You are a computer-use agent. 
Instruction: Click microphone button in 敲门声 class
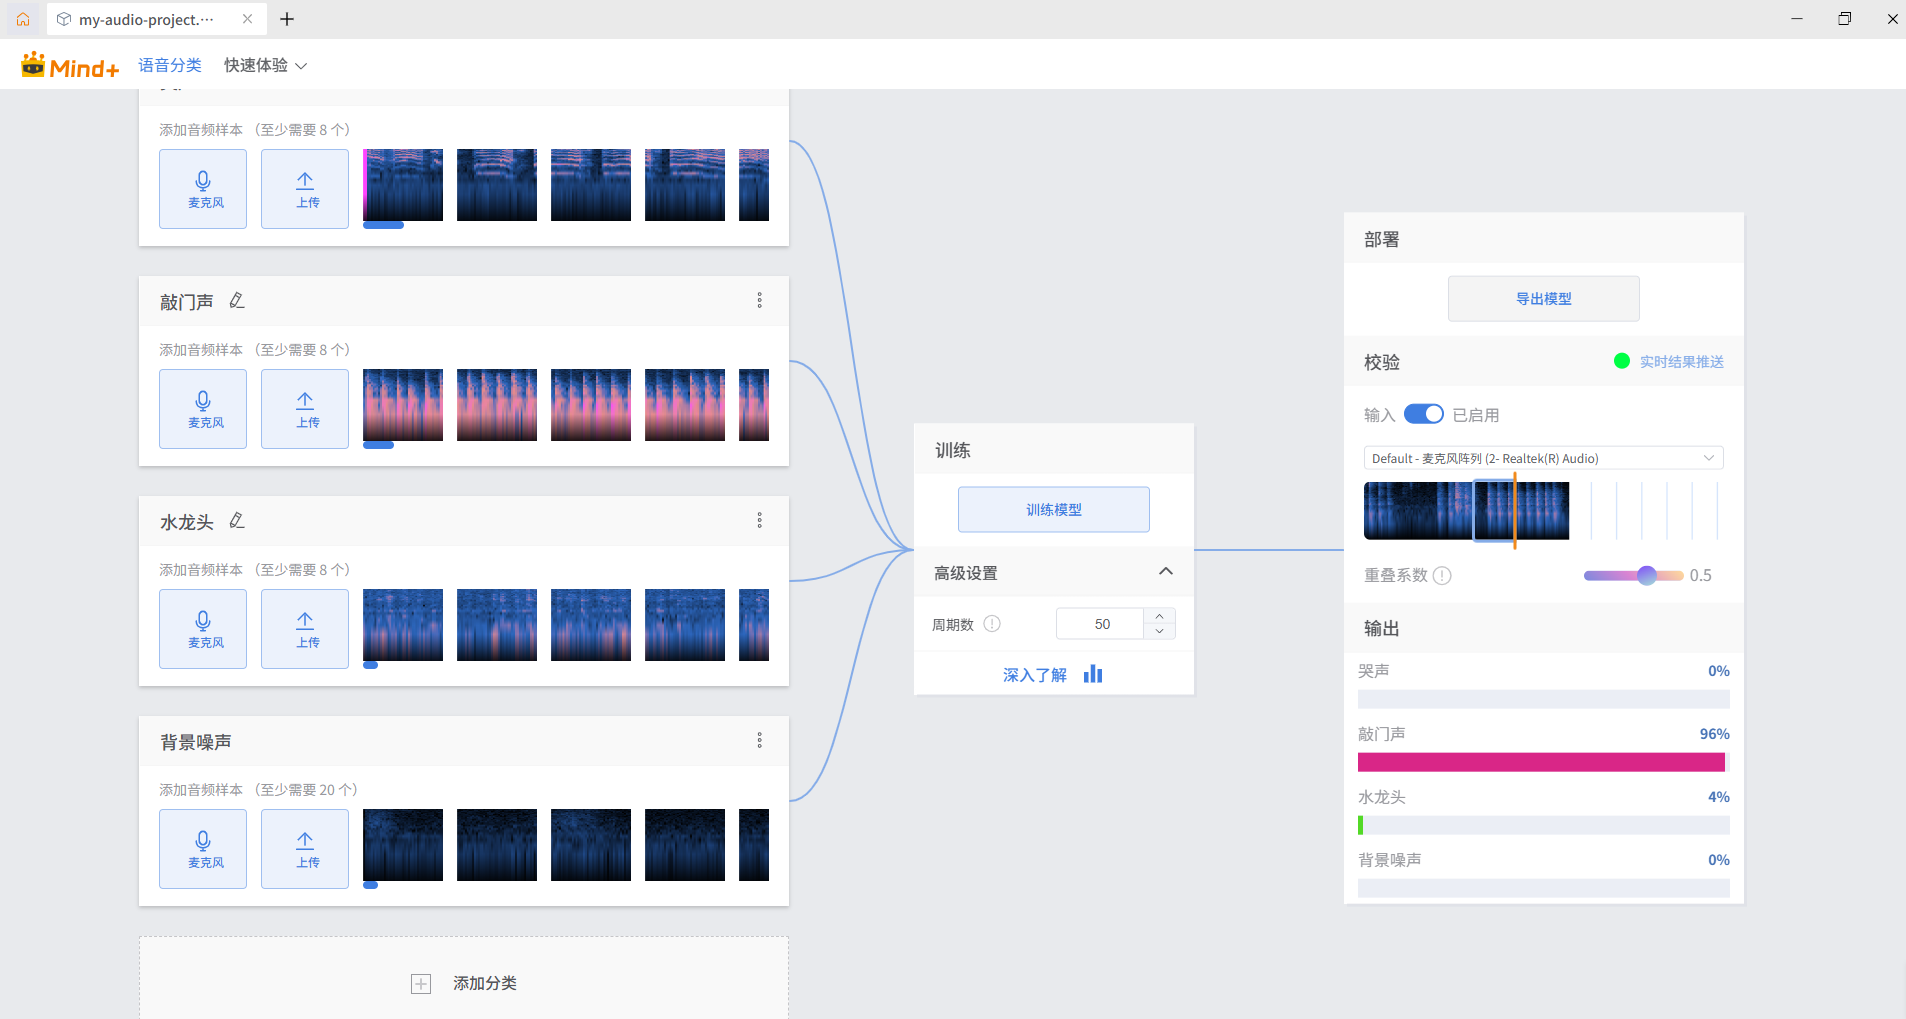coord(203,409)
